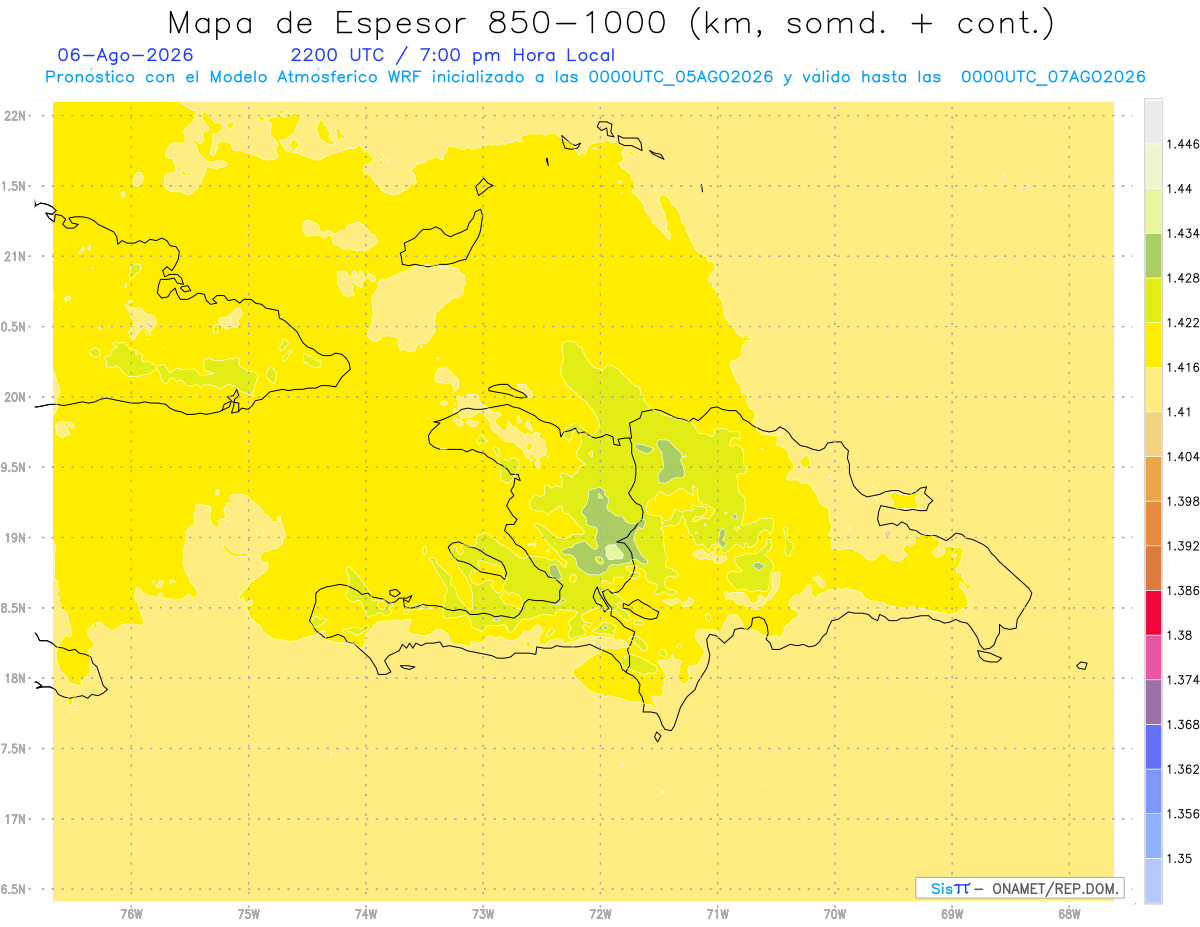Click the legend value '1.392'
The height and width of the screenshot is (927, 1200).
1183,546
